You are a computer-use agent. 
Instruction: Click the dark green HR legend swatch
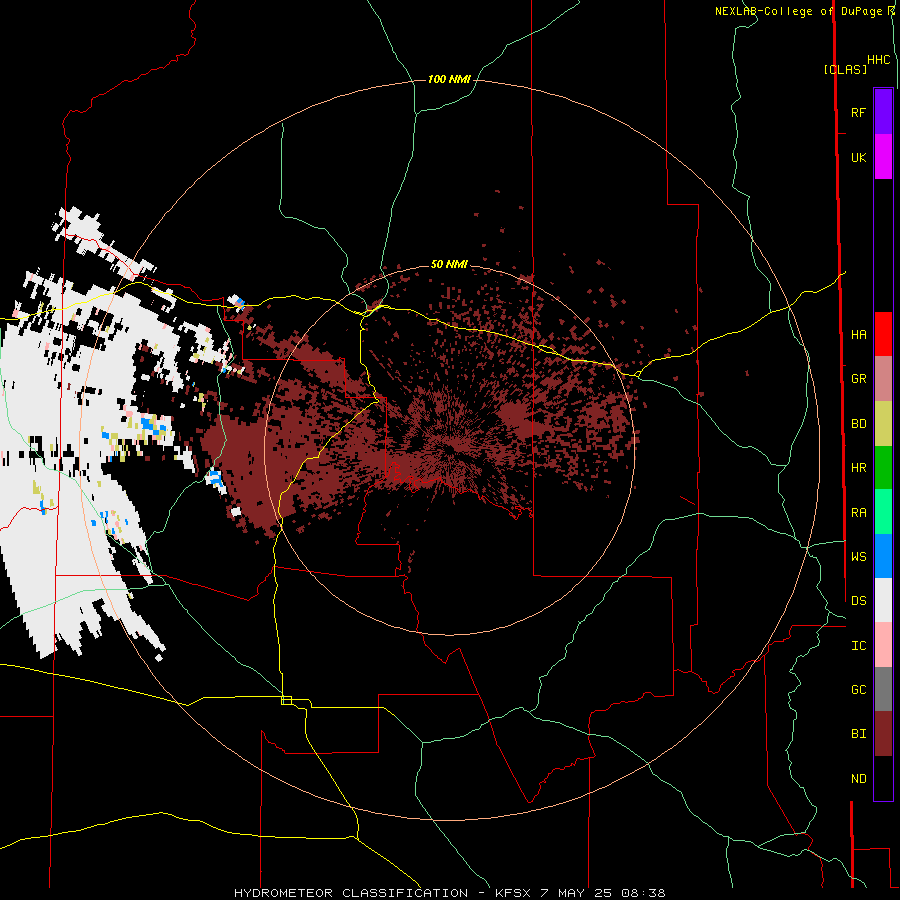pos(883,468)
